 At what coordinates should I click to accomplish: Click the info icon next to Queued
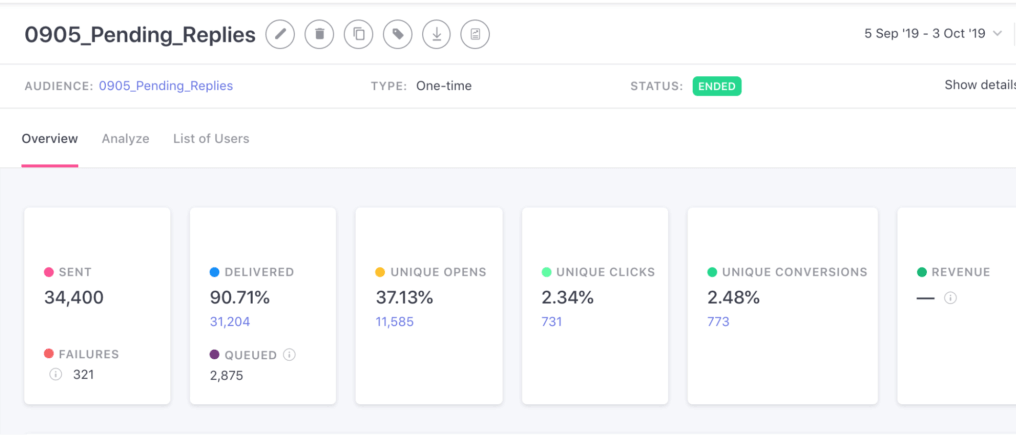point(289,354)
